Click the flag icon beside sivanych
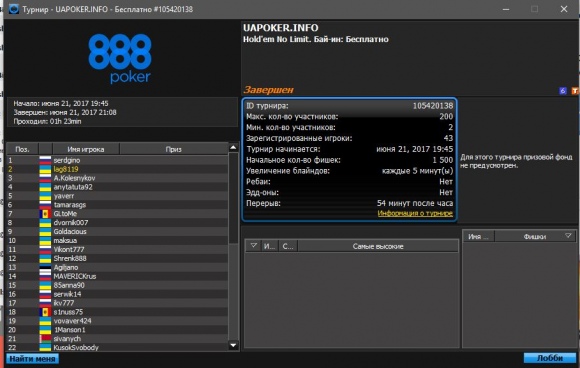This screenshot has height=368, width=580. tap(45, 339)
